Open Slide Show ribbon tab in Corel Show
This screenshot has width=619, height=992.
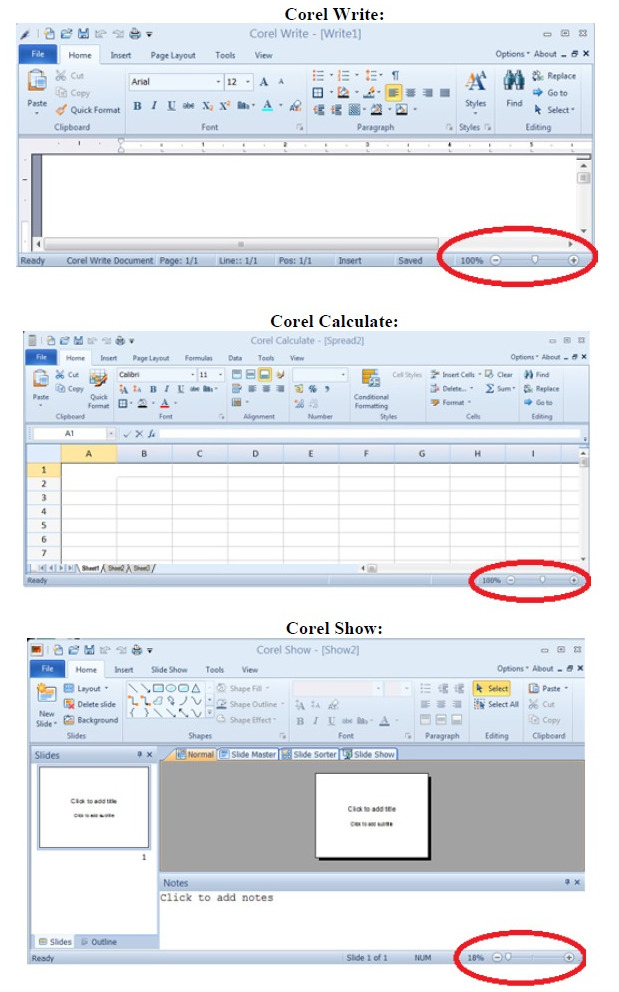tap(169, 670)
